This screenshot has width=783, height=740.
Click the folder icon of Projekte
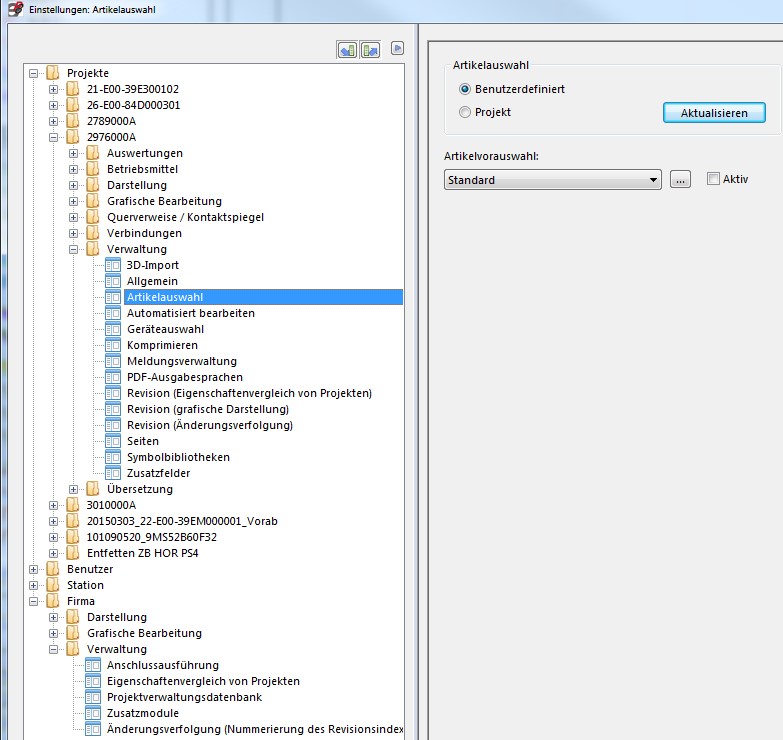53,73
